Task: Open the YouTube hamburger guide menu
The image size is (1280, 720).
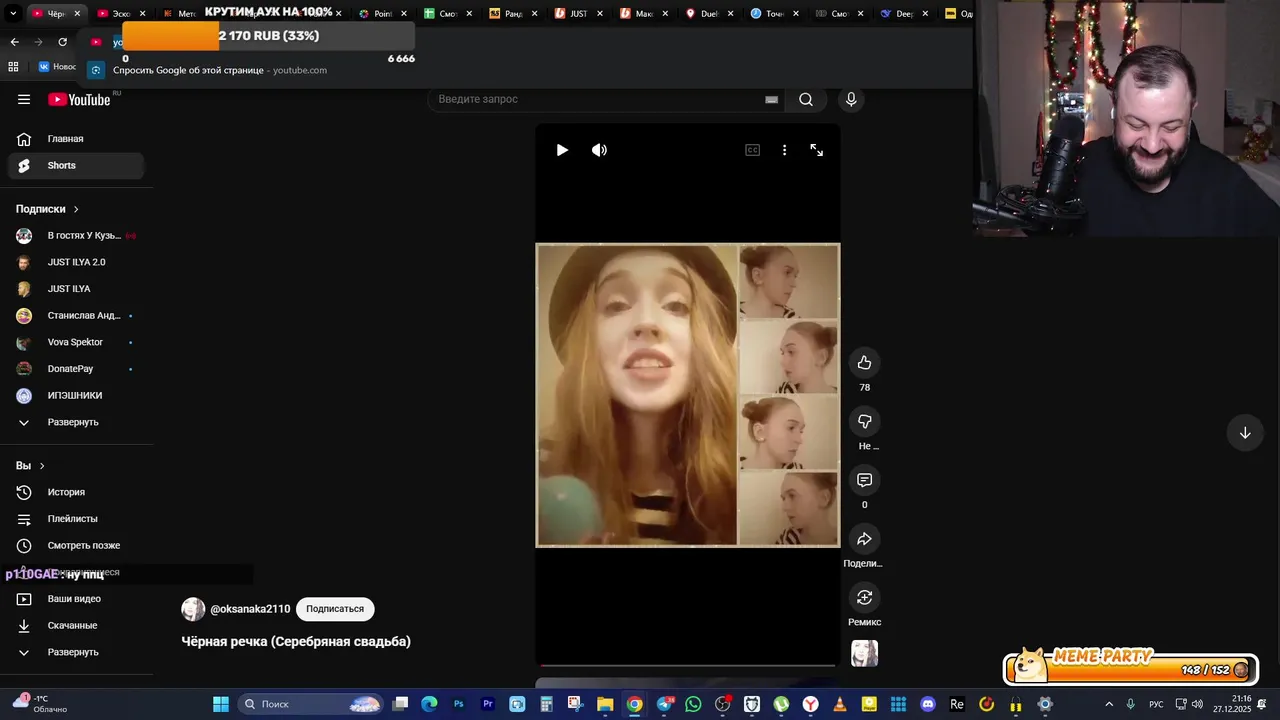Action: pyautogui.click(x=24, y=99)
